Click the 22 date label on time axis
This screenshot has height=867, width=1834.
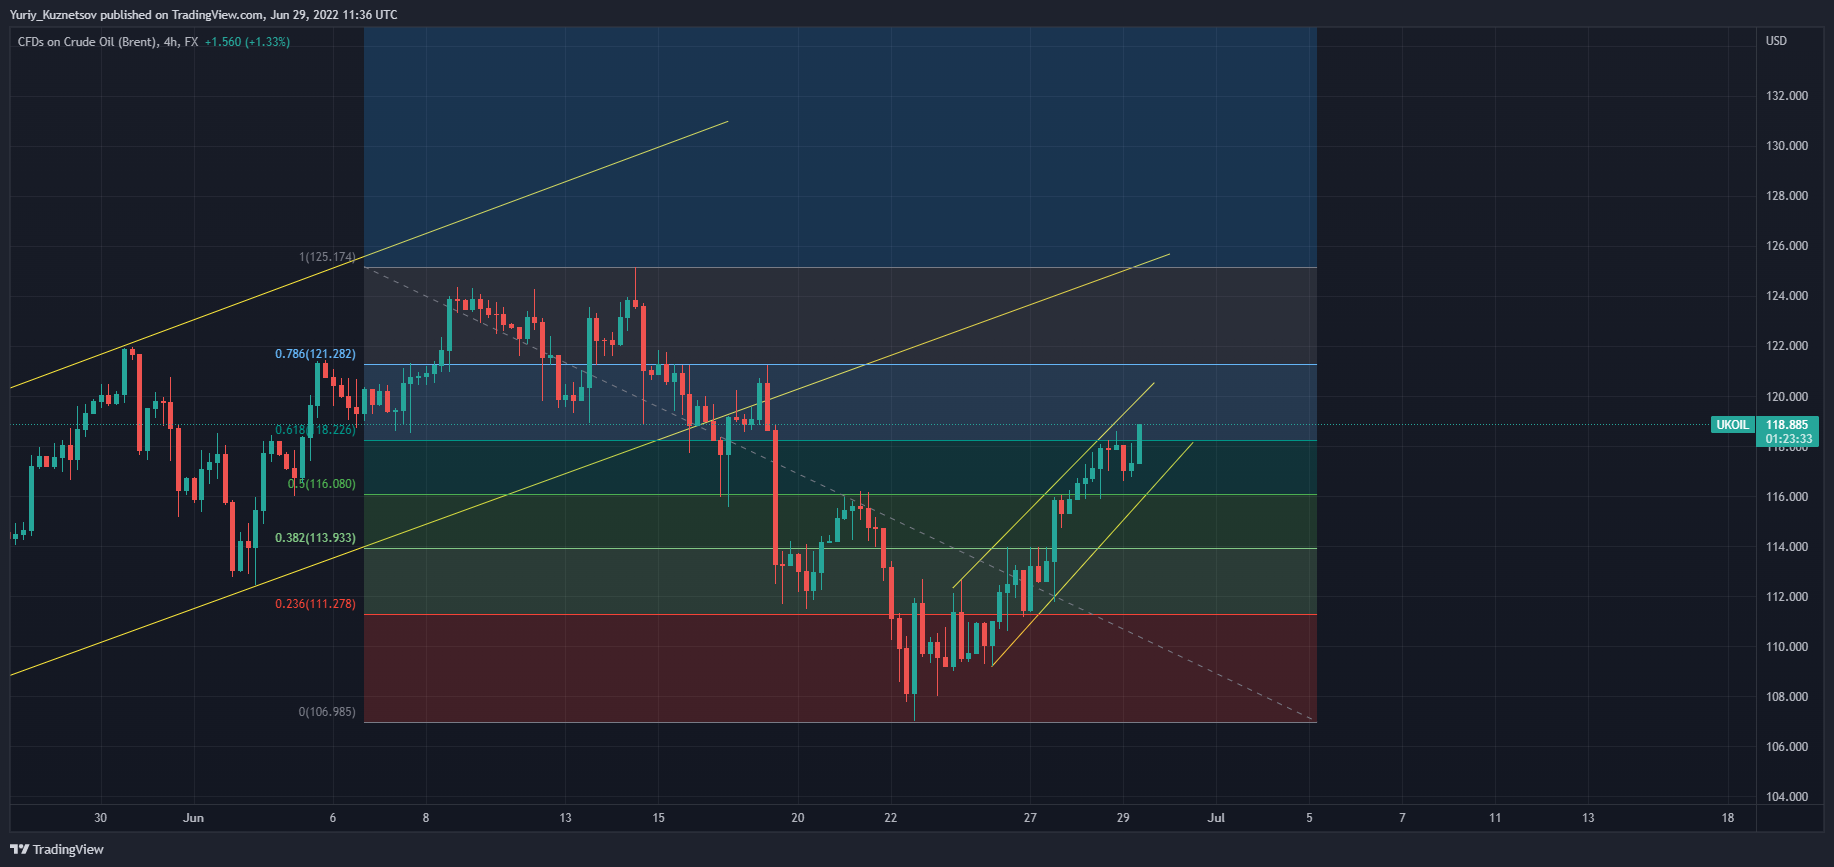(x=891, y=818)
